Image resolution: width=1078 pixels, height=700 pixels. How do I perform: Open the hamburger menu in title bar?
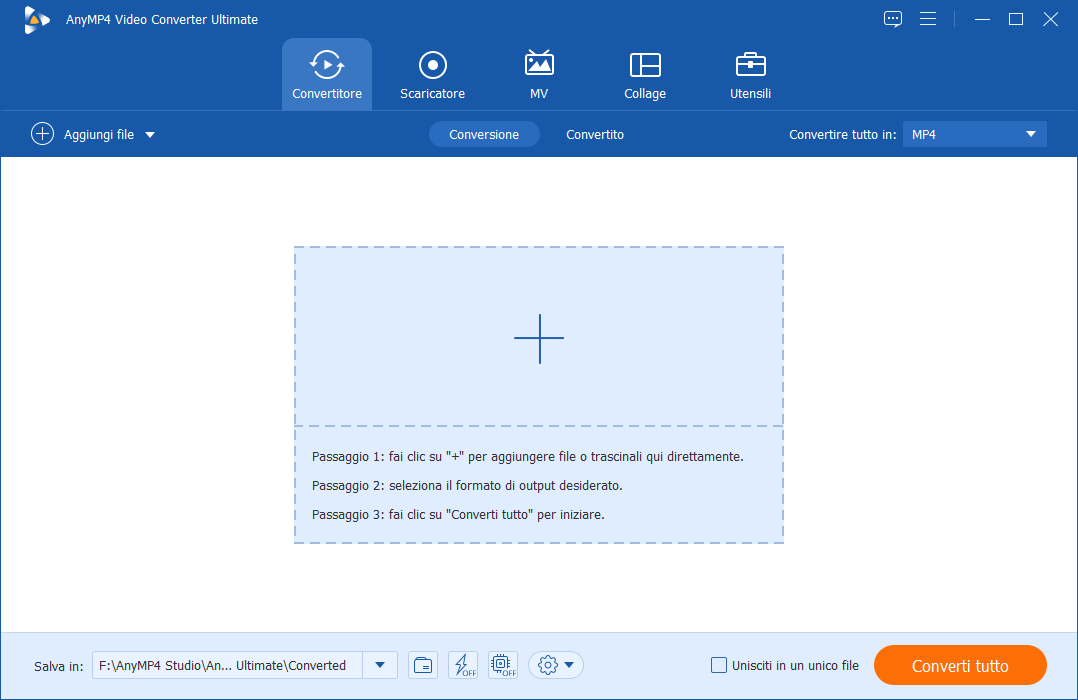click(928, 19)
